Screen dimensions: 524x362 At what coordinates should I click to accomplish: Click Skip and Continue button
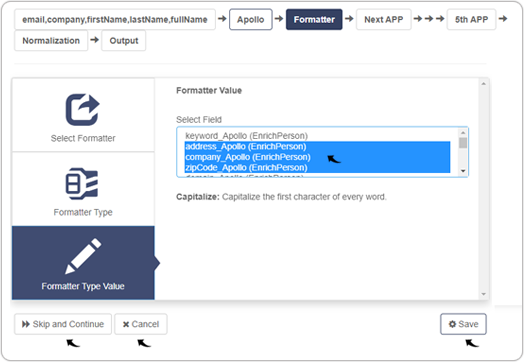(63, 324)
